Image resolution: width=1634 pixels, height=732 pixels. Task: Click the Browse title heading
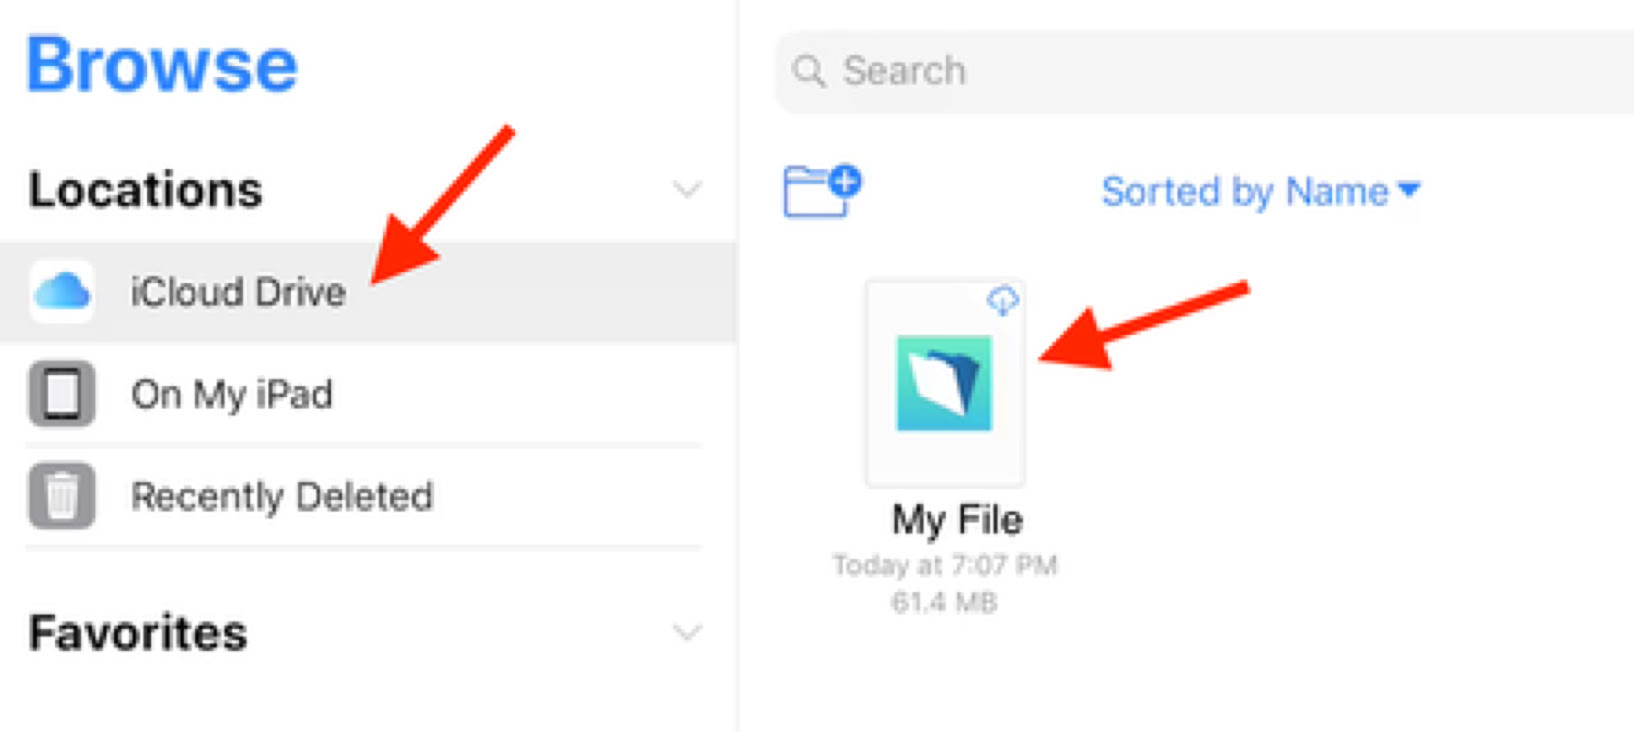pos(162,66)
